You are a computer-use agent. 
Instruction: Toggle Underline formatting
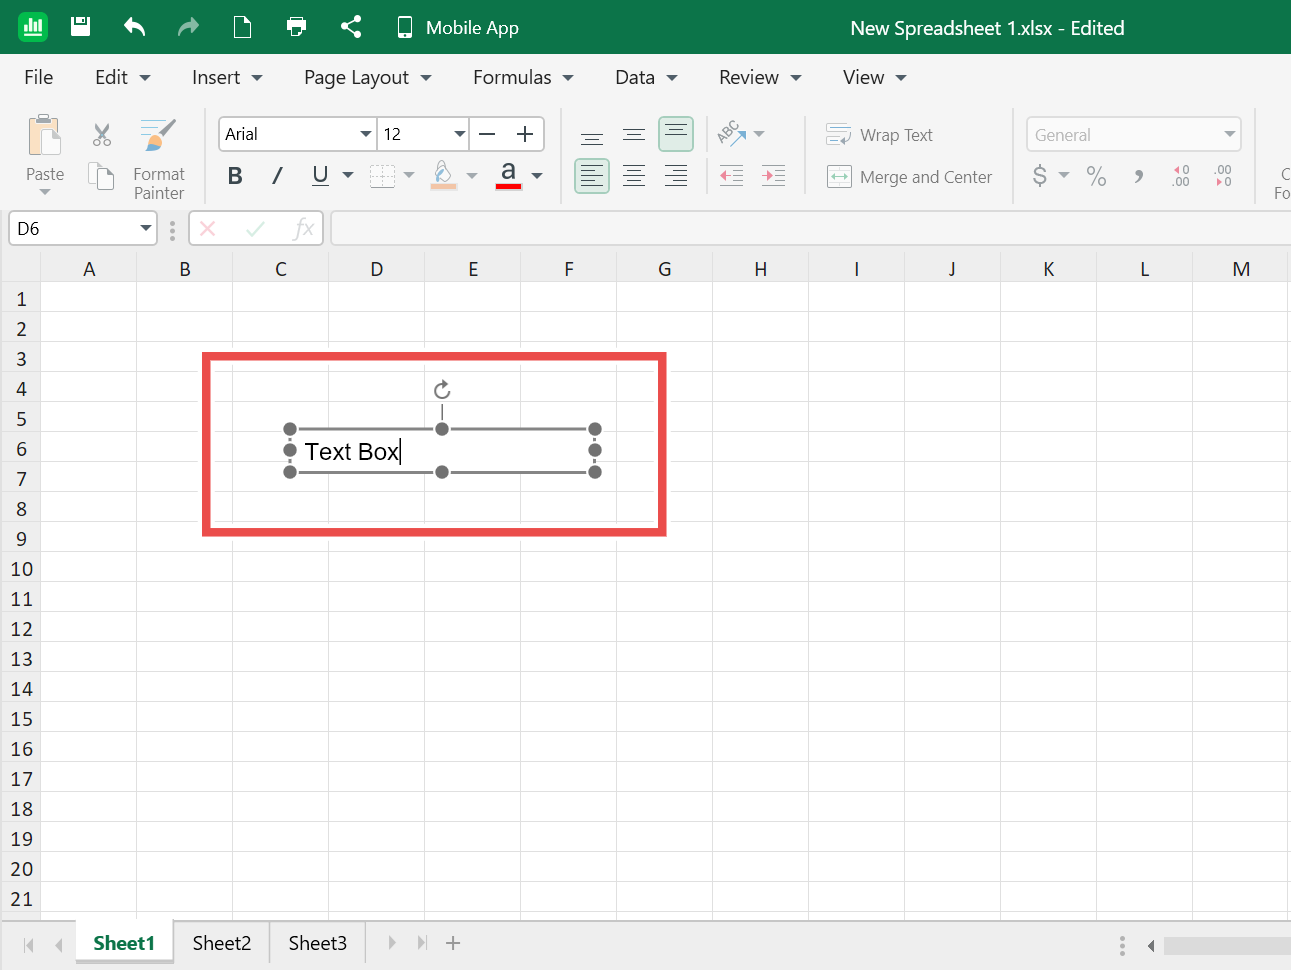pos(320,176)
